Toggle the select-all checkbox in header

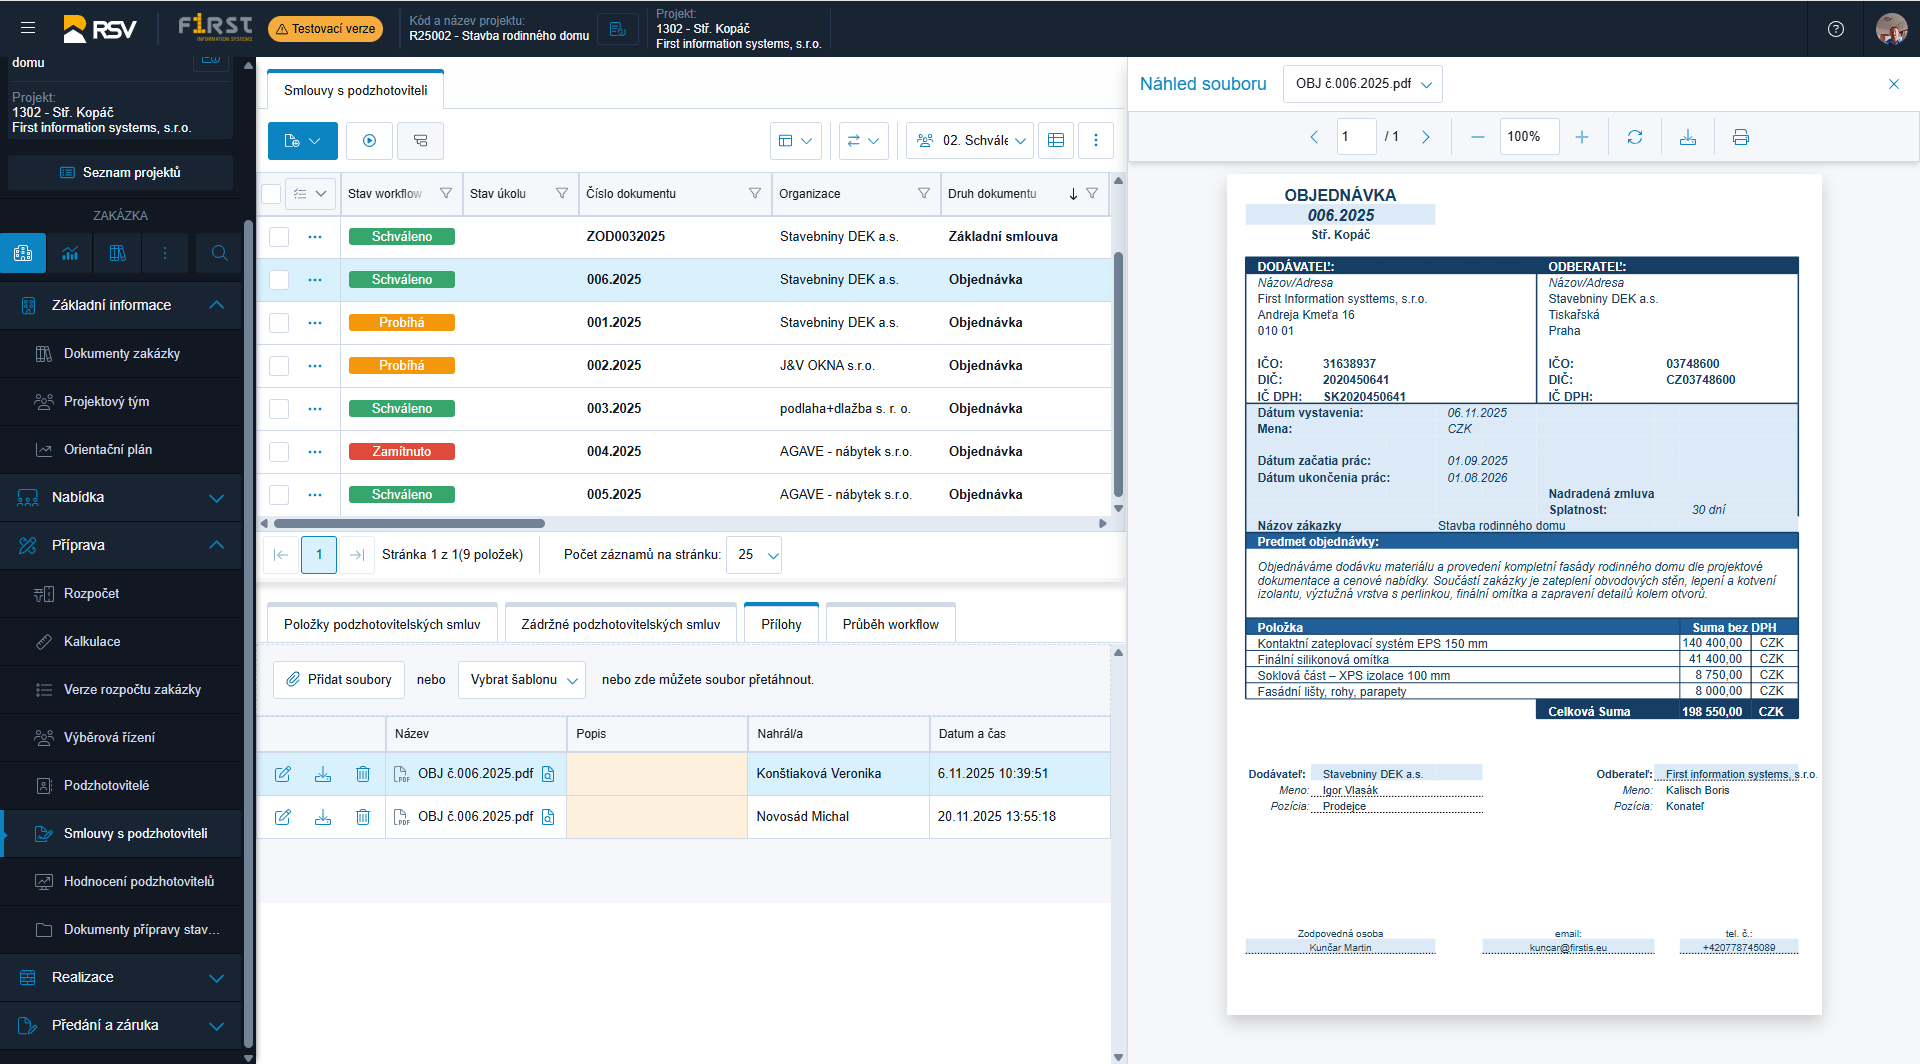271,194
